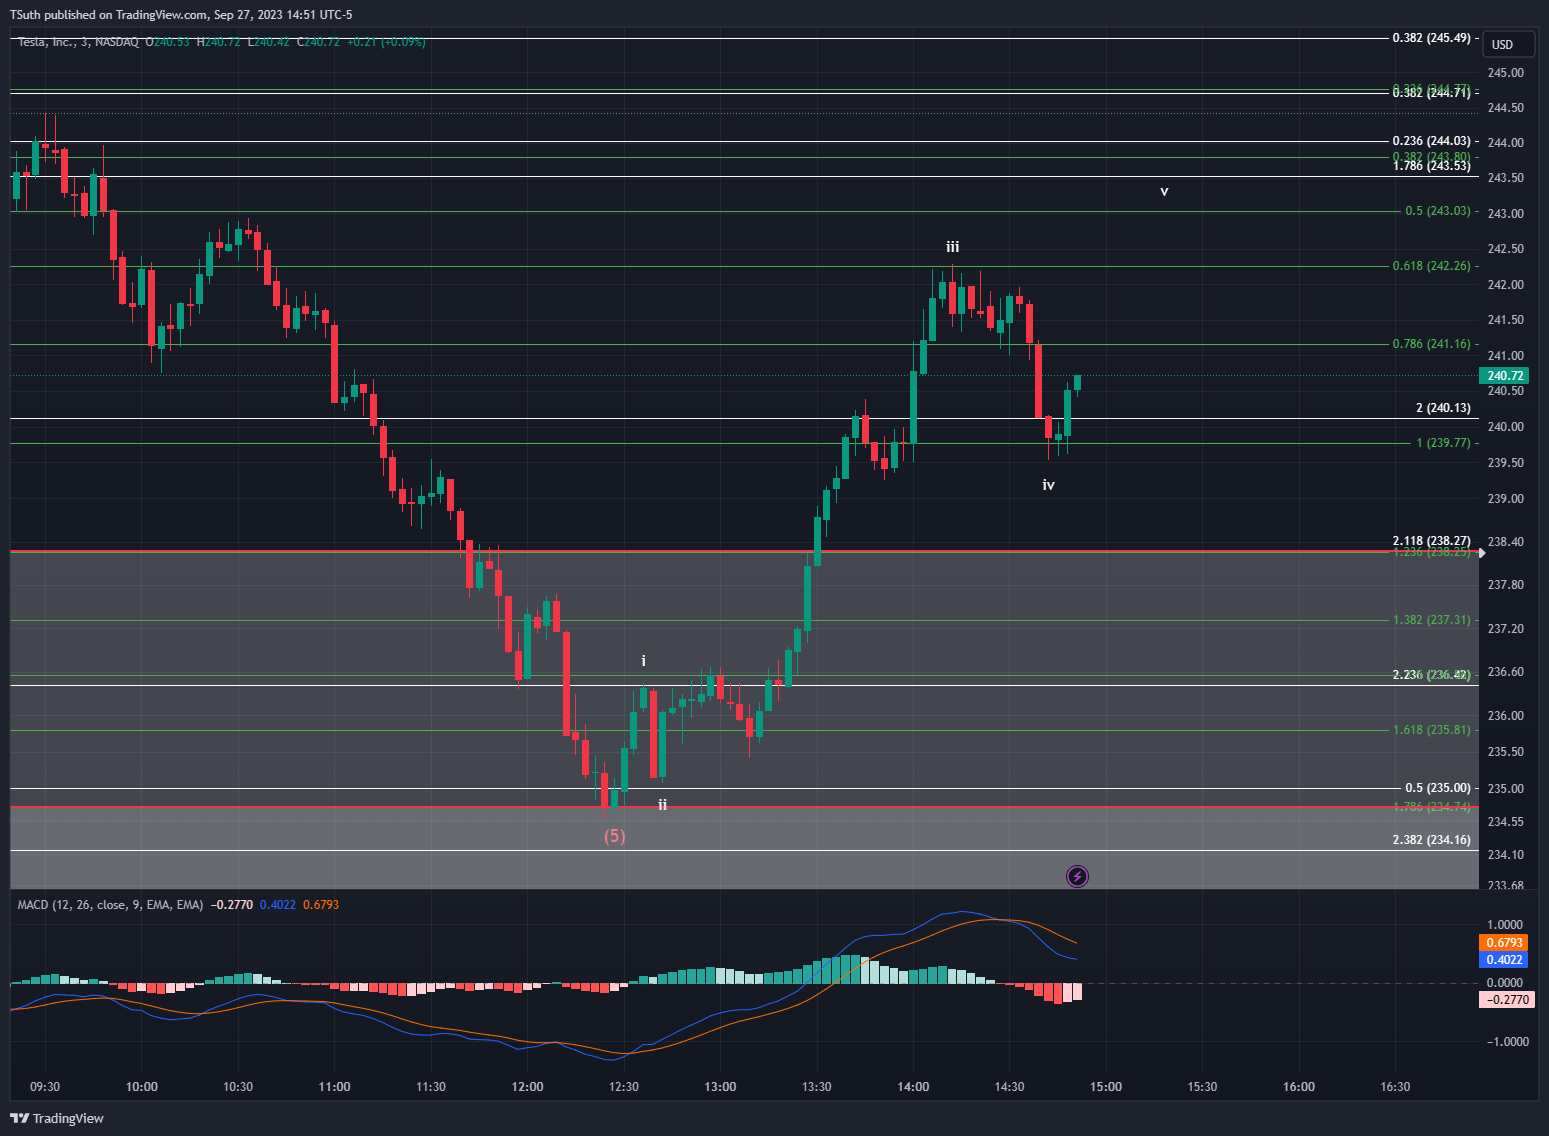Click the green Fibonacci label 0.618 (242.26)
The width and height of the screenshot is (1549, 1136).
click(x=1431, y=266)
